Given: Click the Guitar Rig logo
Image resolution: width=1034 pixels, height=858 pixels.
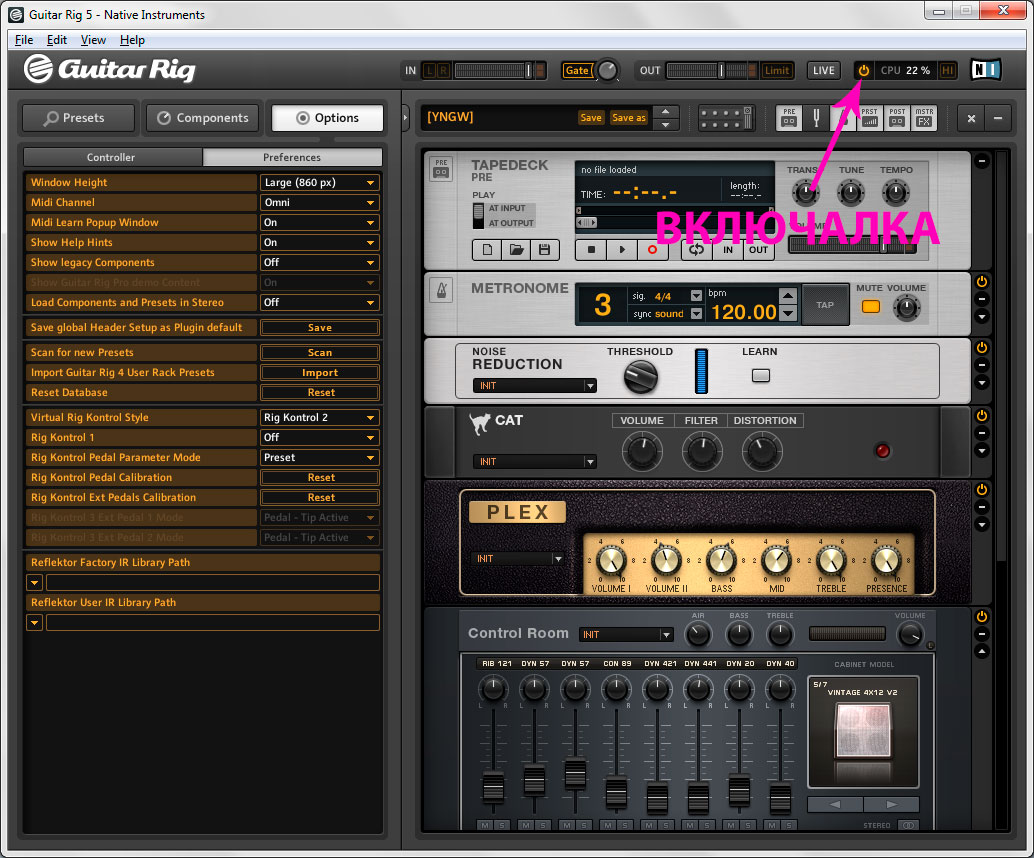Looking at the screenshot, I should pos(111,69).
